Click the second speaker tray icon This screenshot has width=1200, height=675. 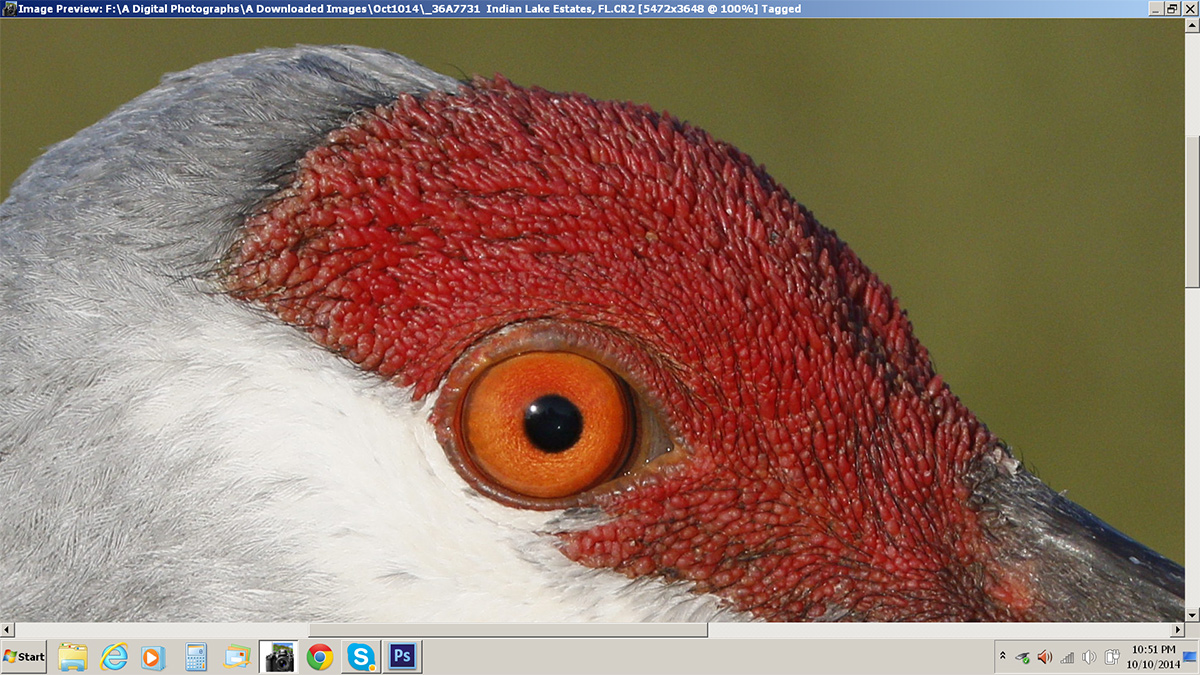click(x=1089, y=657)
